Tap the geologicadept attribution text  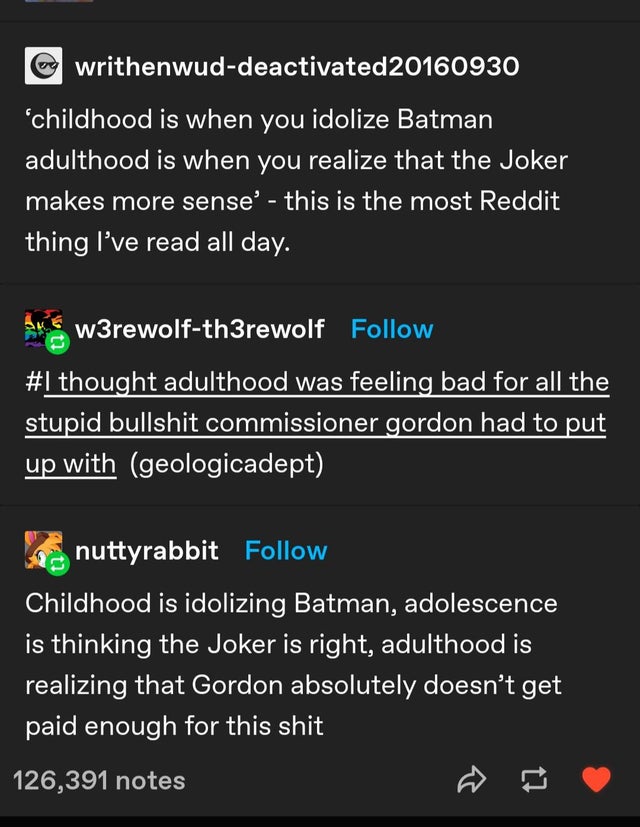226,464
